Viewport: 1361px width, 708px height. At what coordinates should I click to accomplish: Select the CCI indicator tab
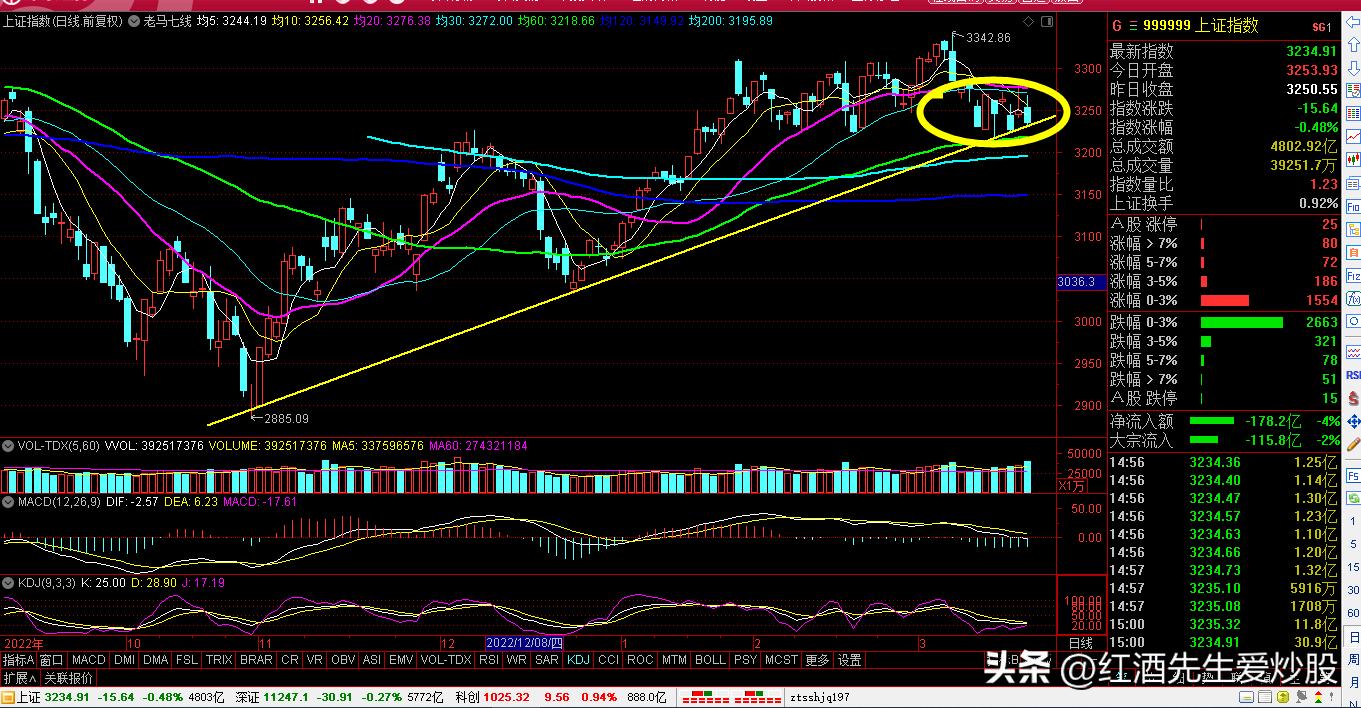[608, 660]
